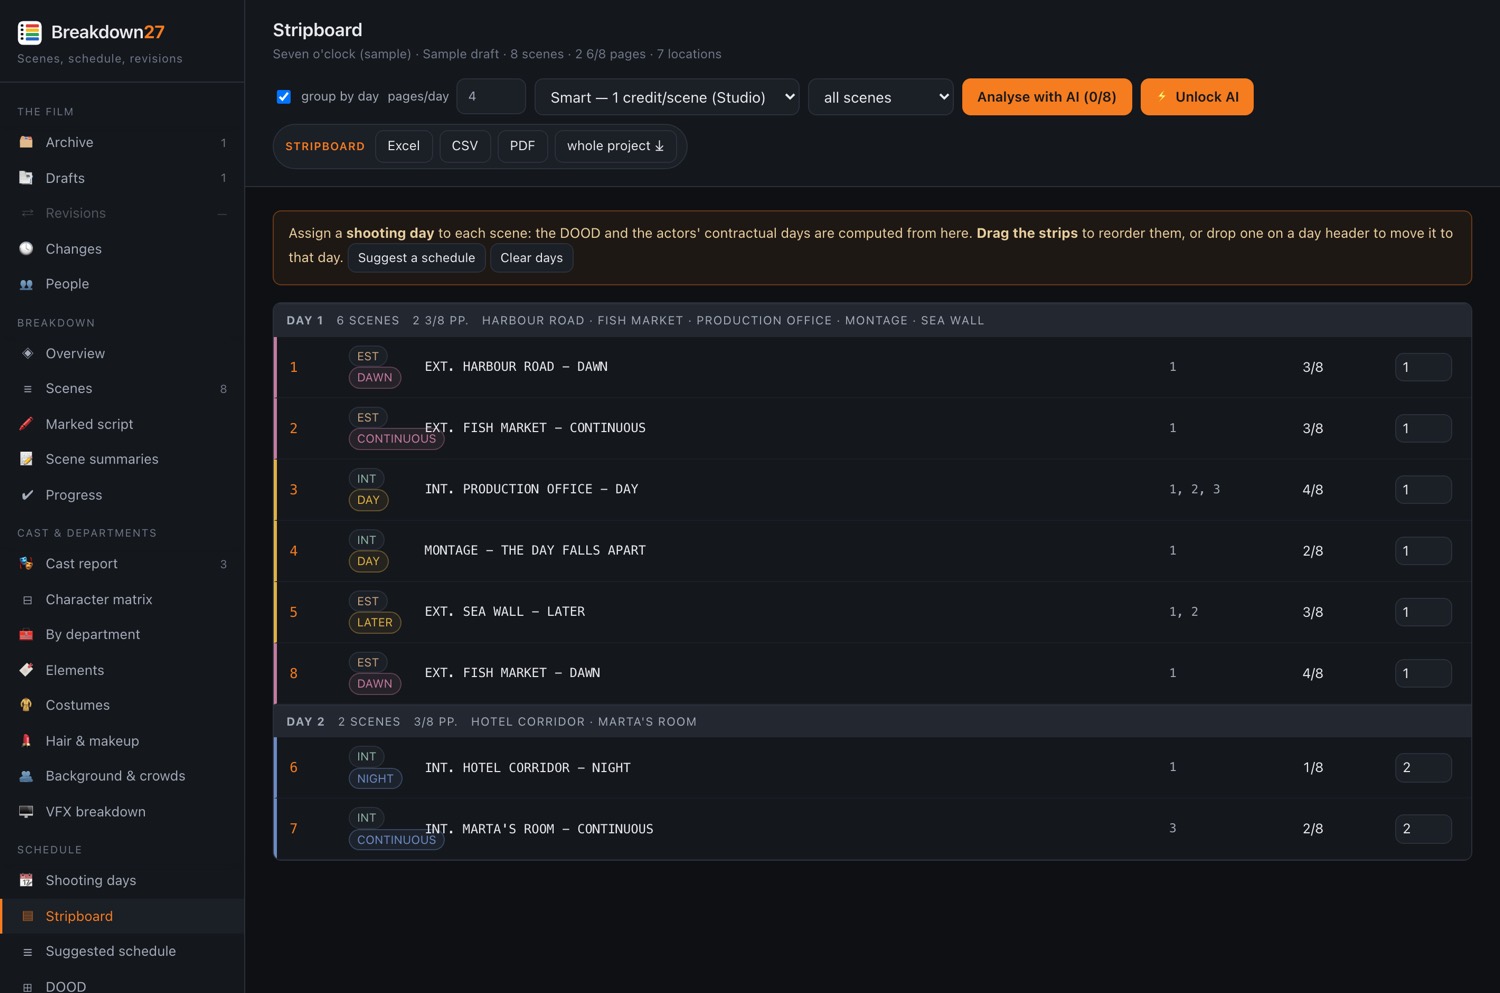Click the People icon in sidebar
This screenshot has width=1500, height=993.
(x=26, y=284)
